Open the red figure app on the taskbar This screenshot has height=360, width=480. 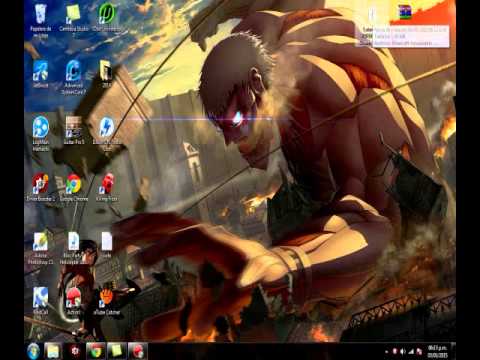click(x=137, y=351)
